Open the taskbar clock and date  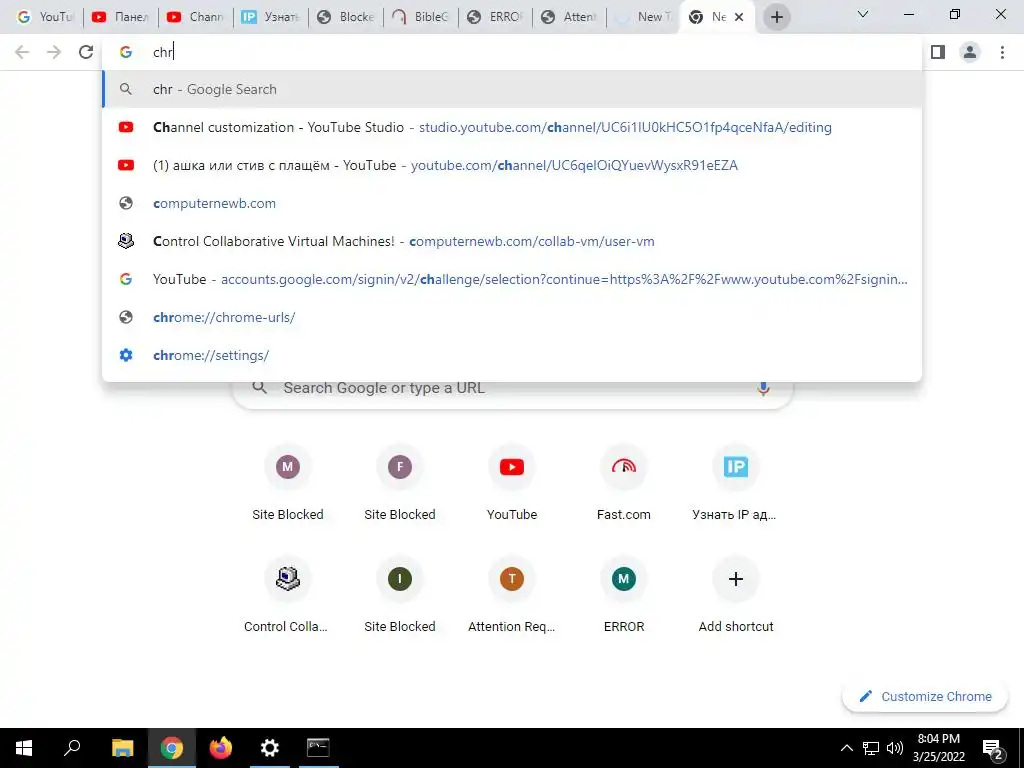tap(939, 748)
